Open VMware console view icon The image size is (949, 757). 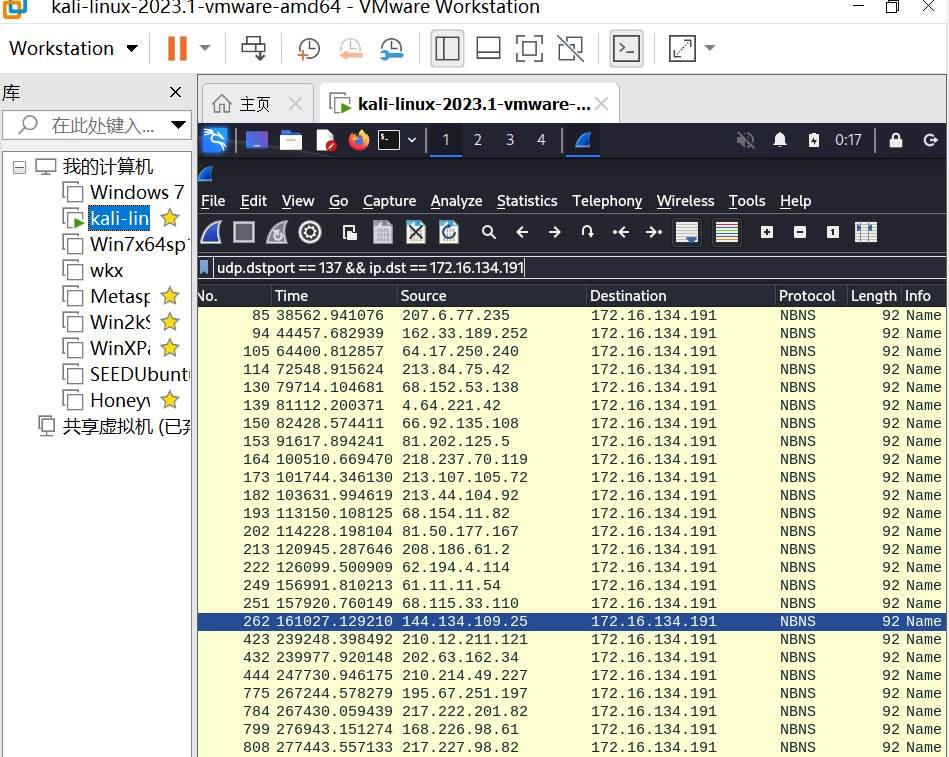coord(626,48)
